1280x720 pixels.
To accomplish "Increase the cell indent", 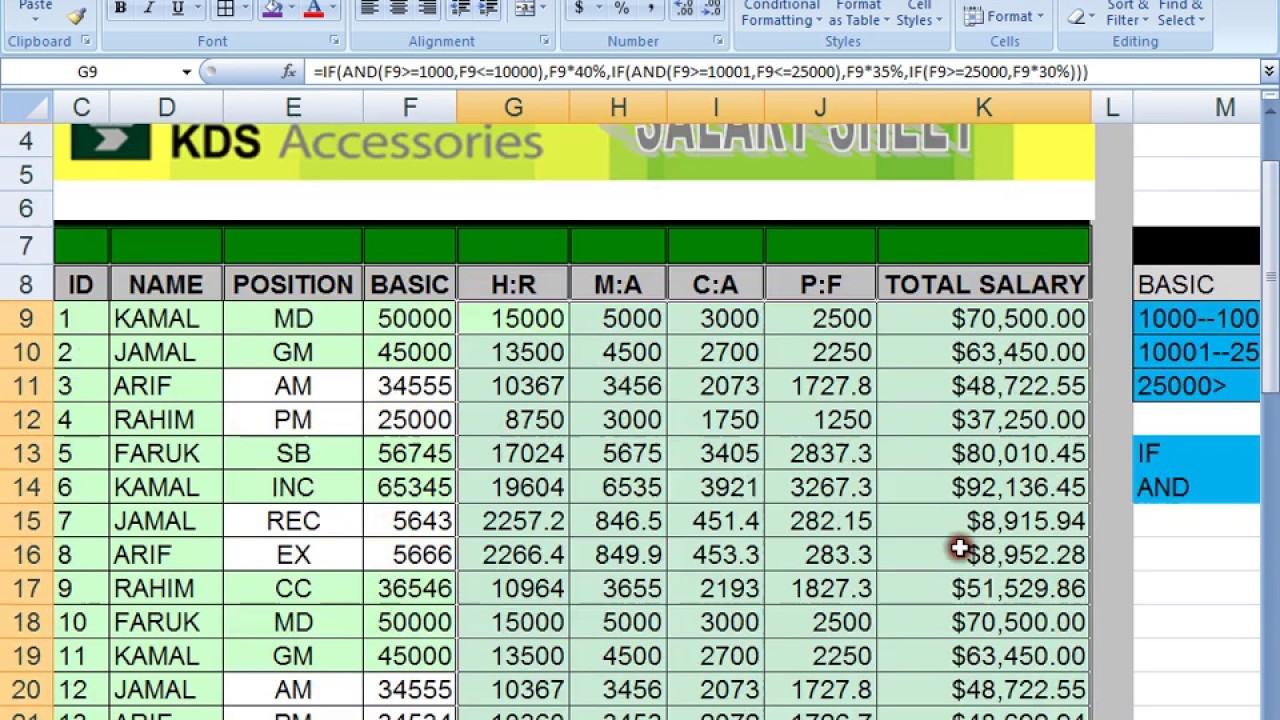I will 489,9.
